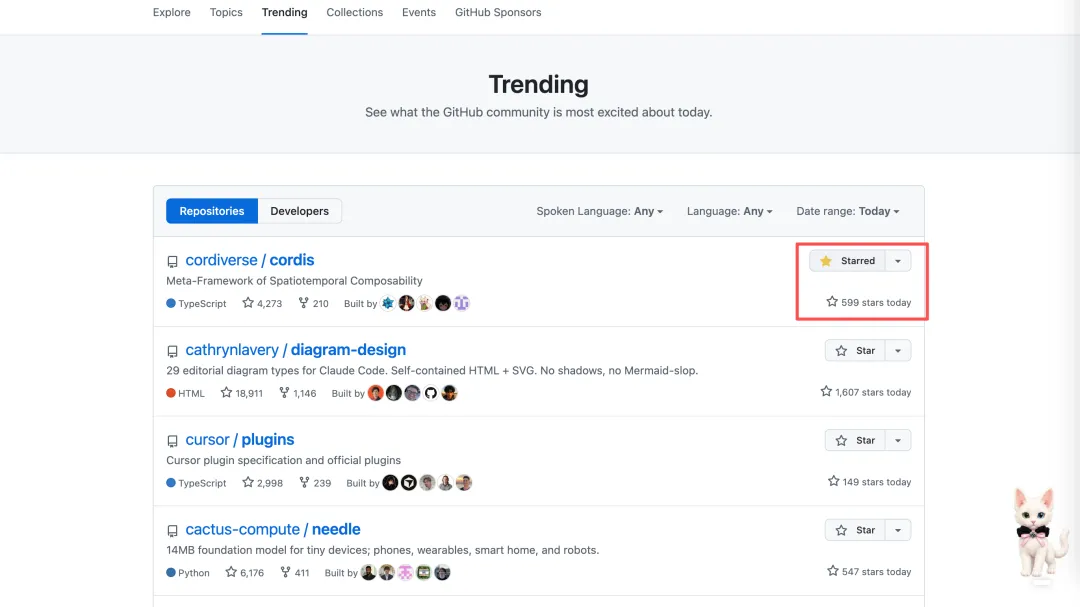1080x607 pixels.
Task: Click HTML language label for diagram-design
Action: (x=185, y=393)
